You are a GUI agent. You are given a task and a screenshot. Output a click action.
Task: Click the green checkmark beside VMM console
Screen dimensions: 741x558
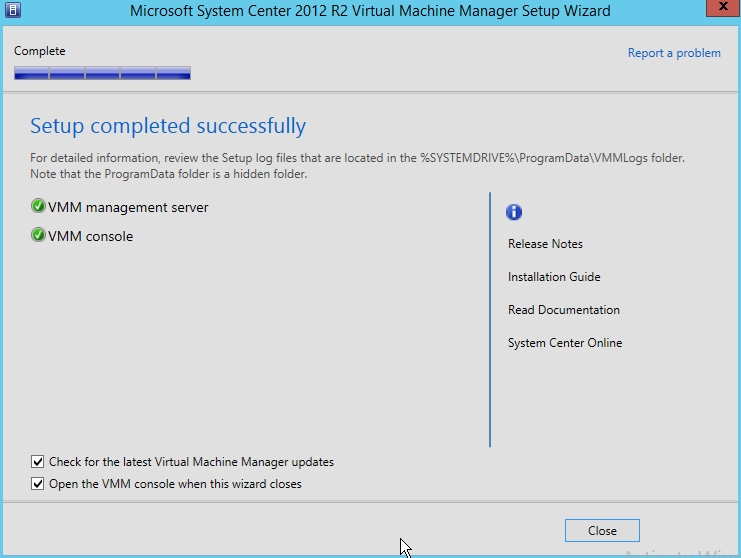pyautogui.click(x=38, y=236)
